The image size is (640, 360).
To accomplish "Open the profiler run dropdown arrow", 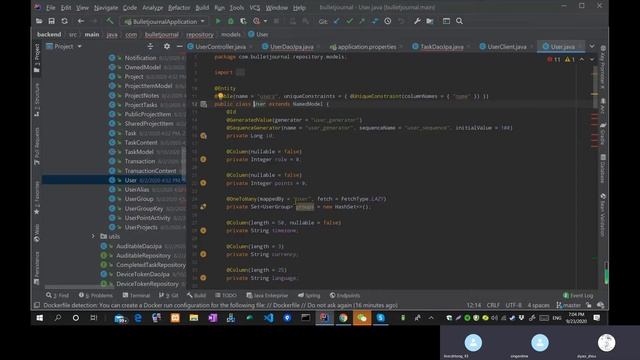I will point(265,21).
